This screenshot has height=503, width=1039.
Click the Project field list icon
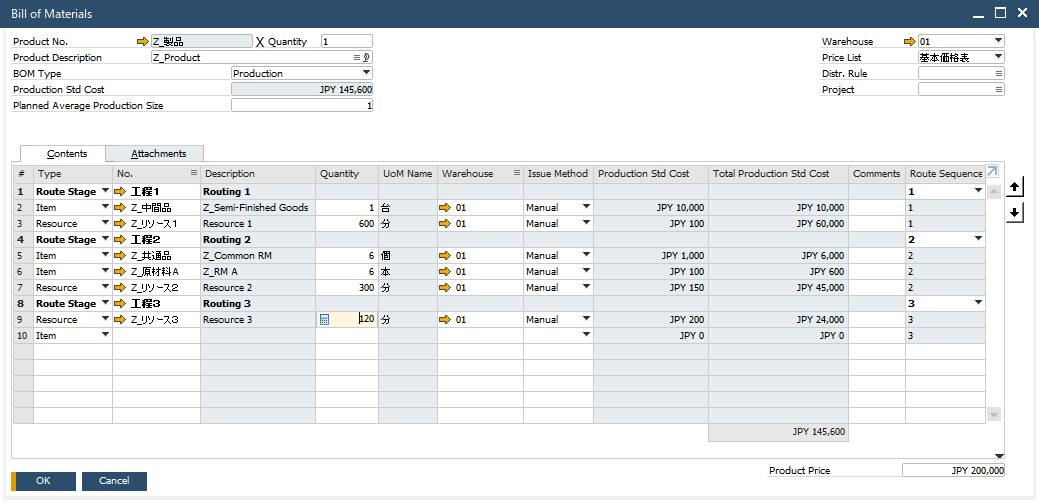(x=998, y=90)
